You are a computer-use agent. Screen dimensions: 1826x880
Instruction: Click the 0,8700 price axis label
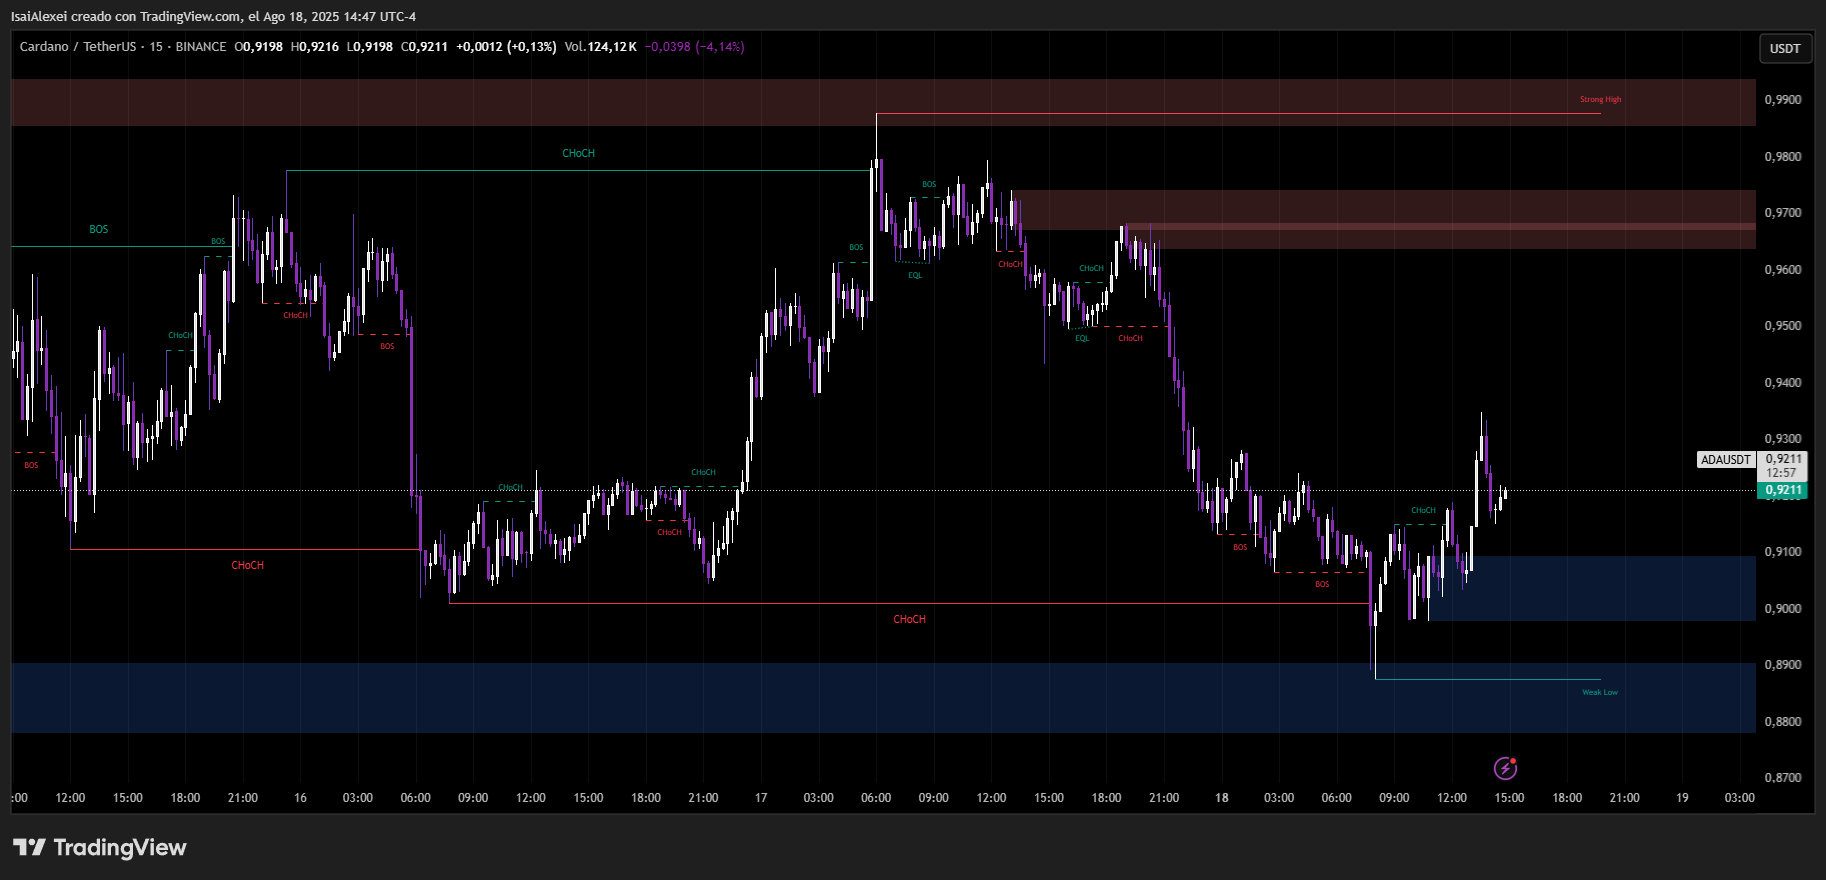click(1783, 778)
